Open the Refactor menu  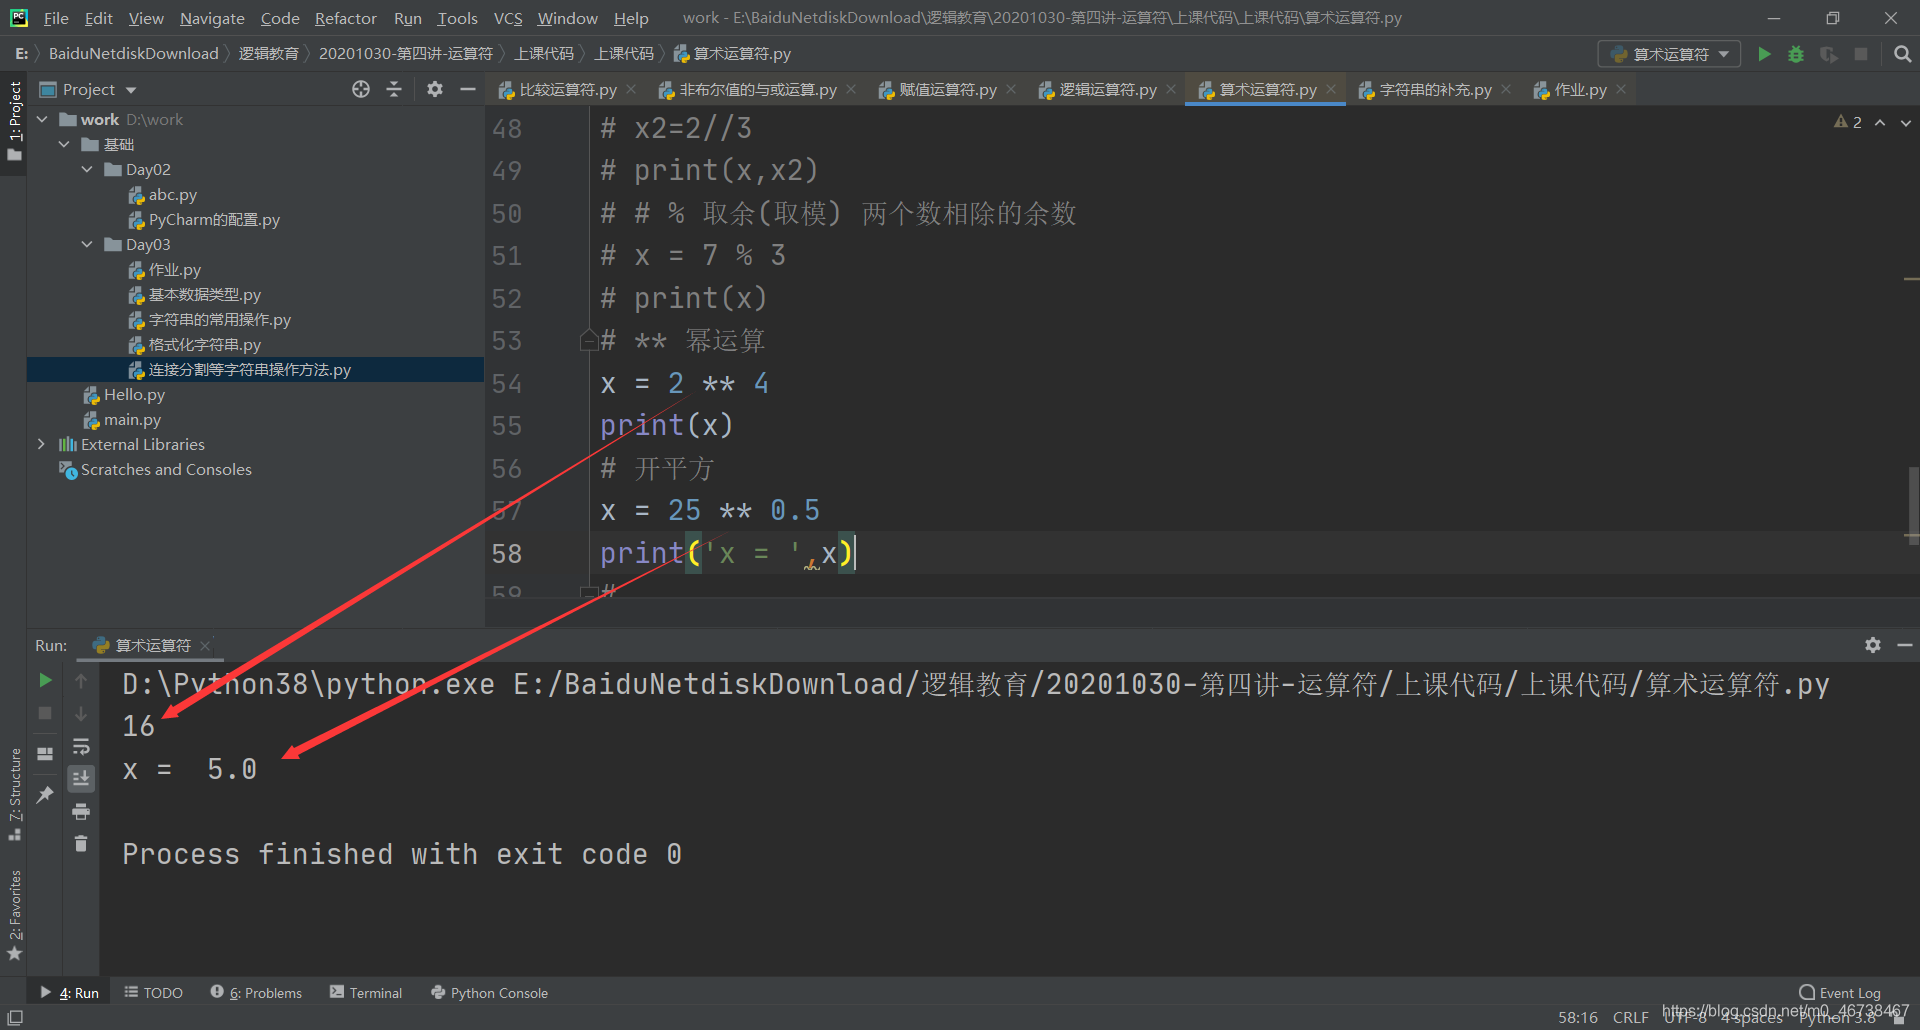click(x=345, y=18)
